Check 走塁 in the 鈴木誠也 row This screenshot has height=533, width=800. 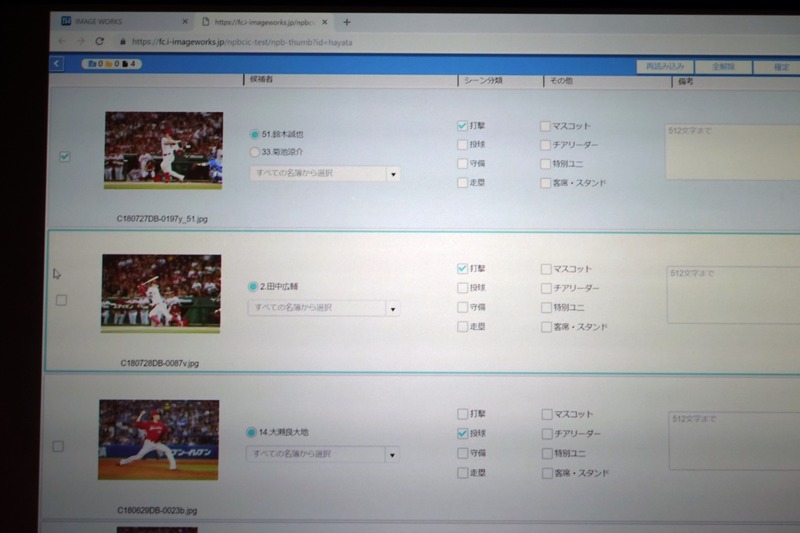tap(462, 182)
